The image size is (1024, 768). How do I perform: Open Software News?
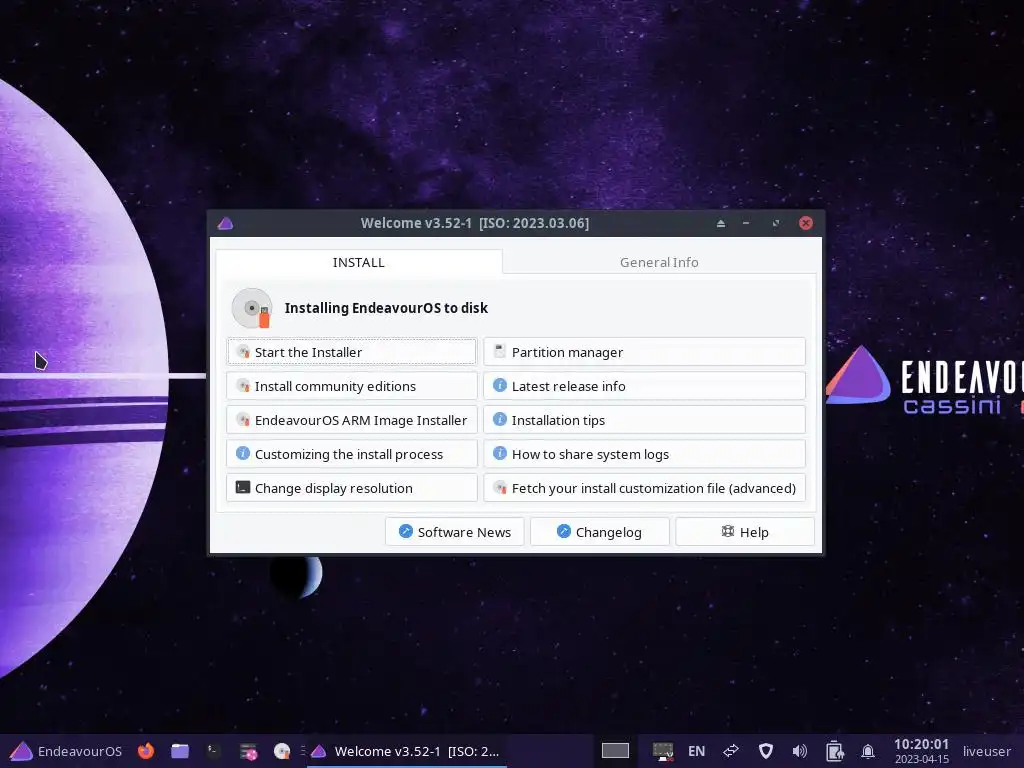coord(455,532)
